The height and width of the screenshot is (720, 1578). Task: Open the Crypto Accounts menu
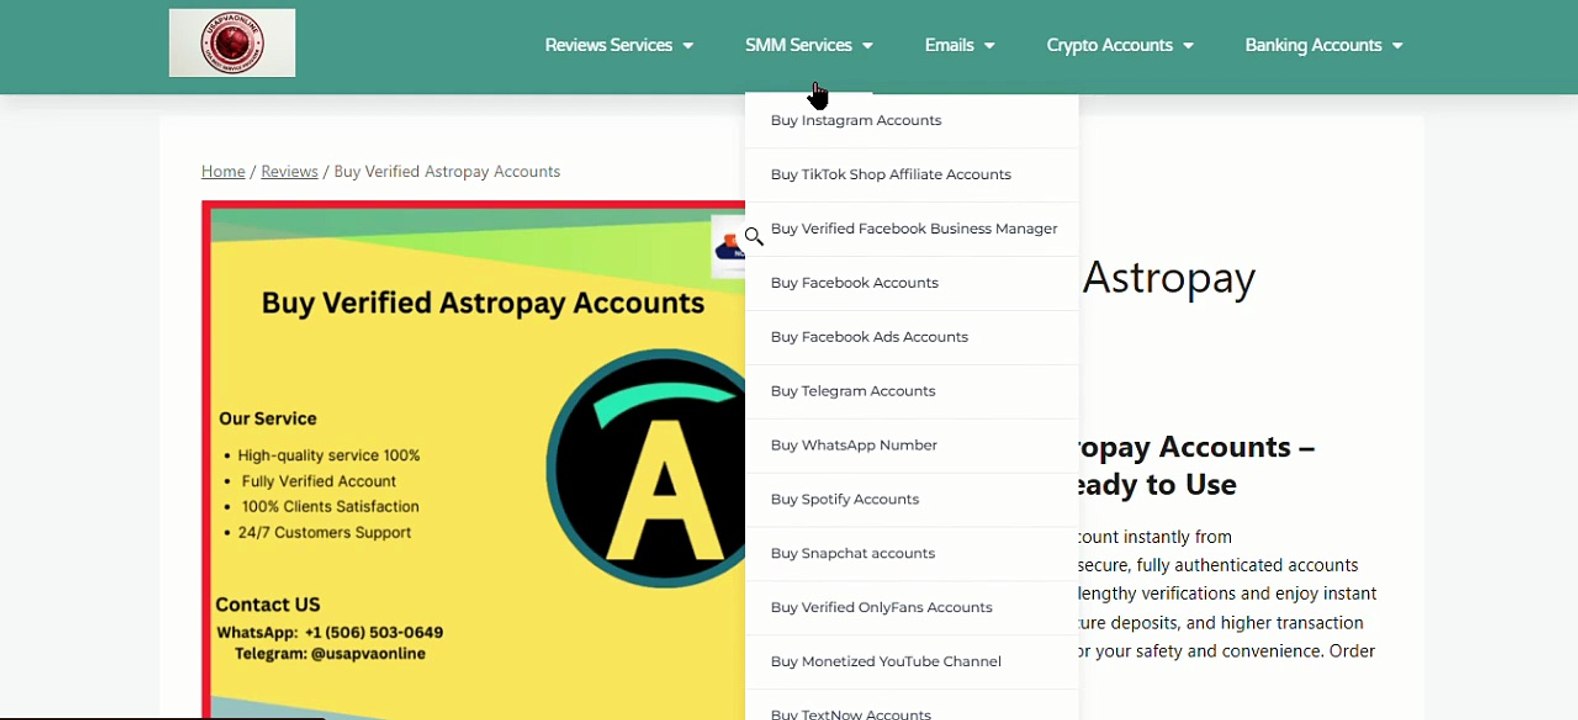pos(1109,45)
